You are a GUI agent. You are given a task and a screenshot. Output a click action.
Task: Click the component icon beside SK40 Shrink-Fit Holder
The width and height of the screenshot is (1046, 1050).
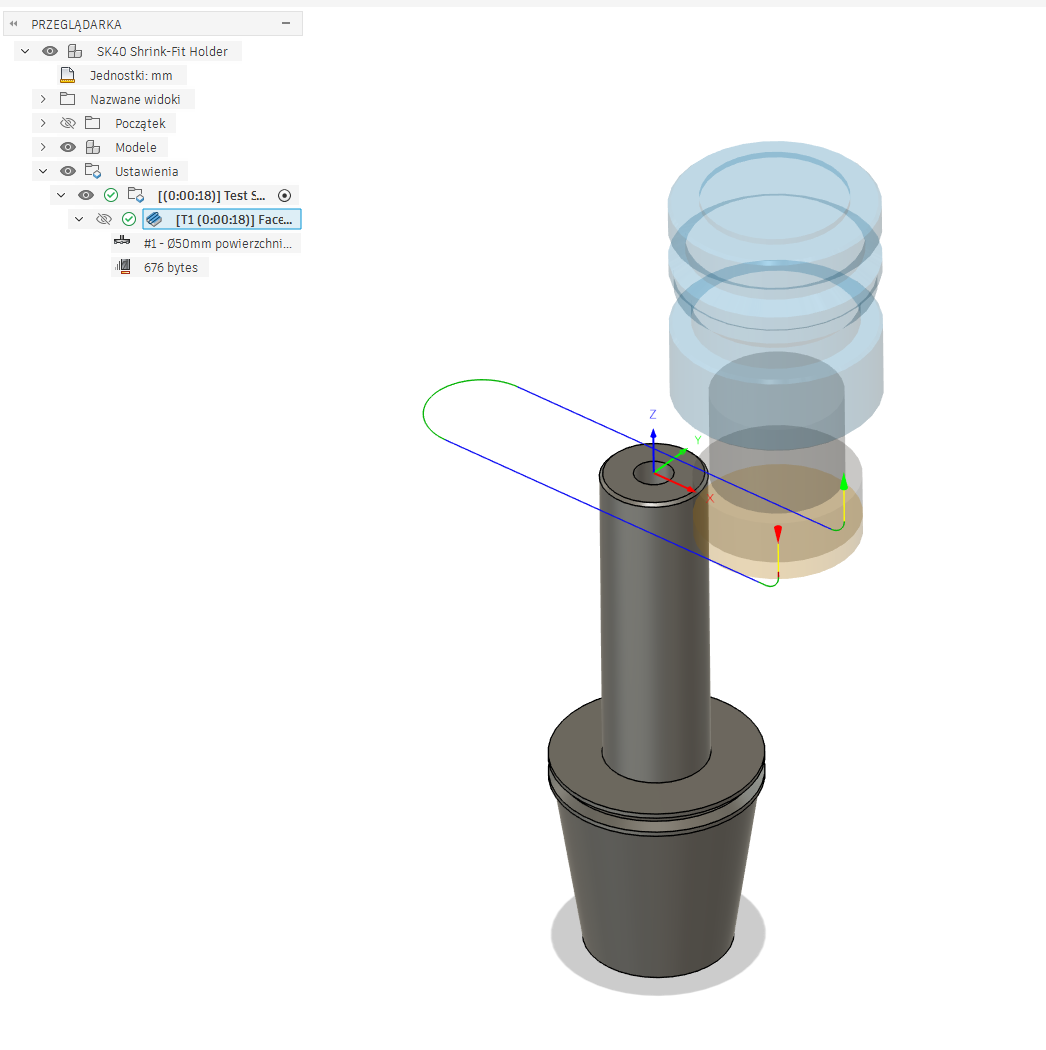coord(75,52)
